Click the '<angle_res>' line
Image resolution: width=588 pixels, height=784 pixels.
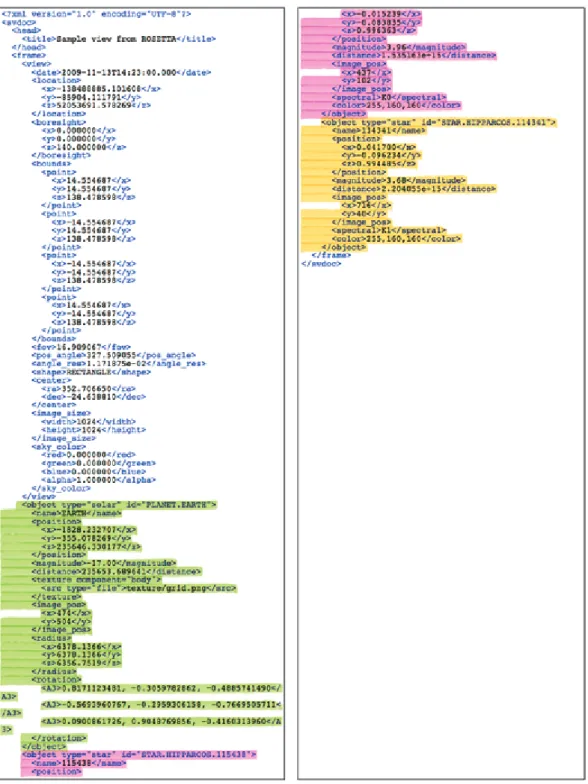click(118, 364)
